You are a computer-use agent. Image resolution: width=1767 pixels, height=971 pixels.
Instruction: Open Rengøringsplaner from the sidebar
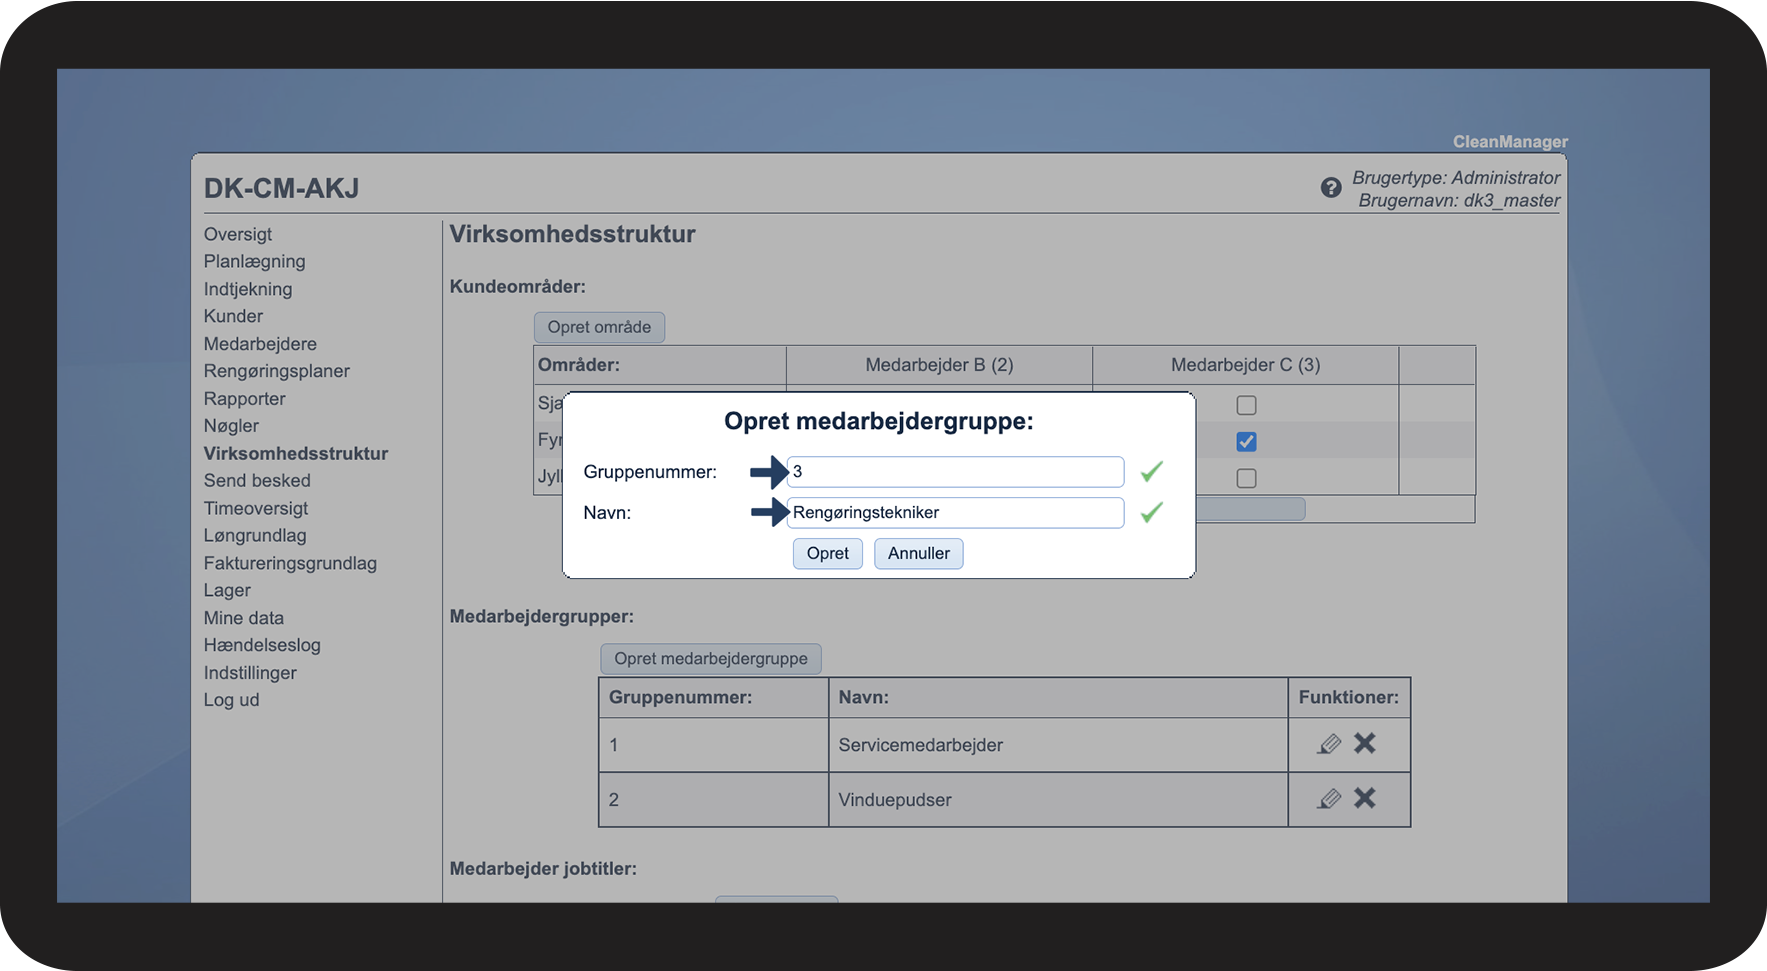point(277,371)
